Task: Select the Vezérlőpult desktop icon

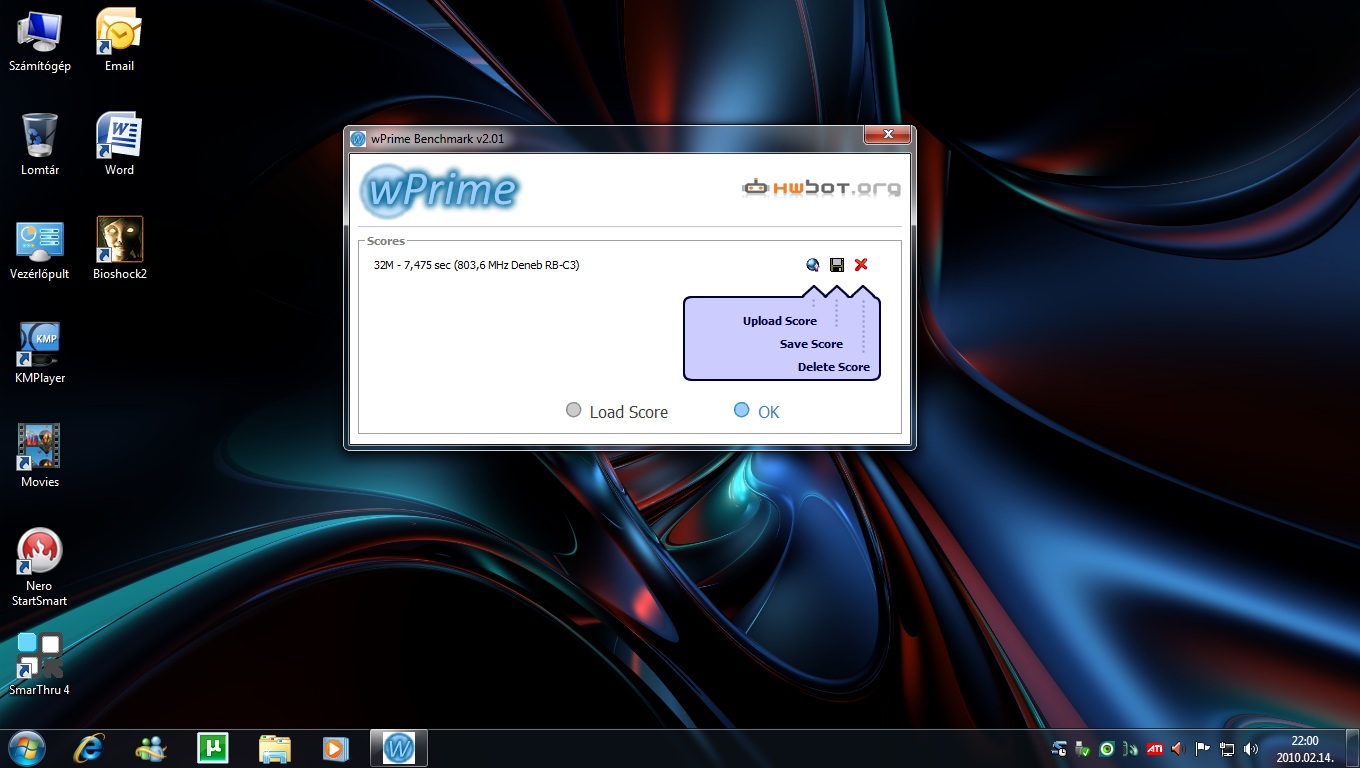Action: tap(40, 249)
